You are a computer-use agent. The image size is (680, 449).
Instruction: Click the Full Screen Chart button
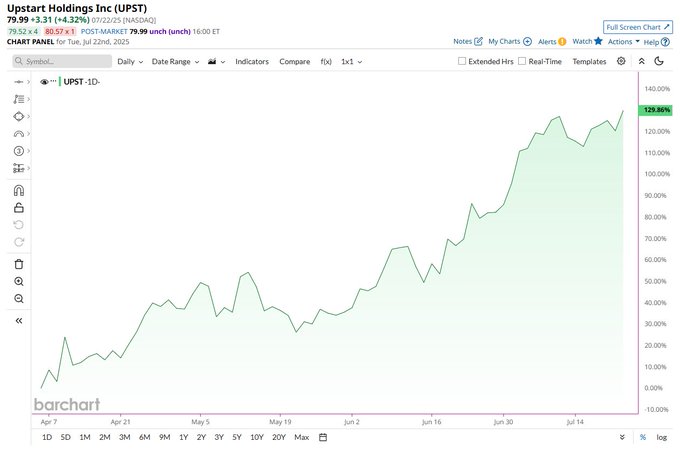(638, 27)
